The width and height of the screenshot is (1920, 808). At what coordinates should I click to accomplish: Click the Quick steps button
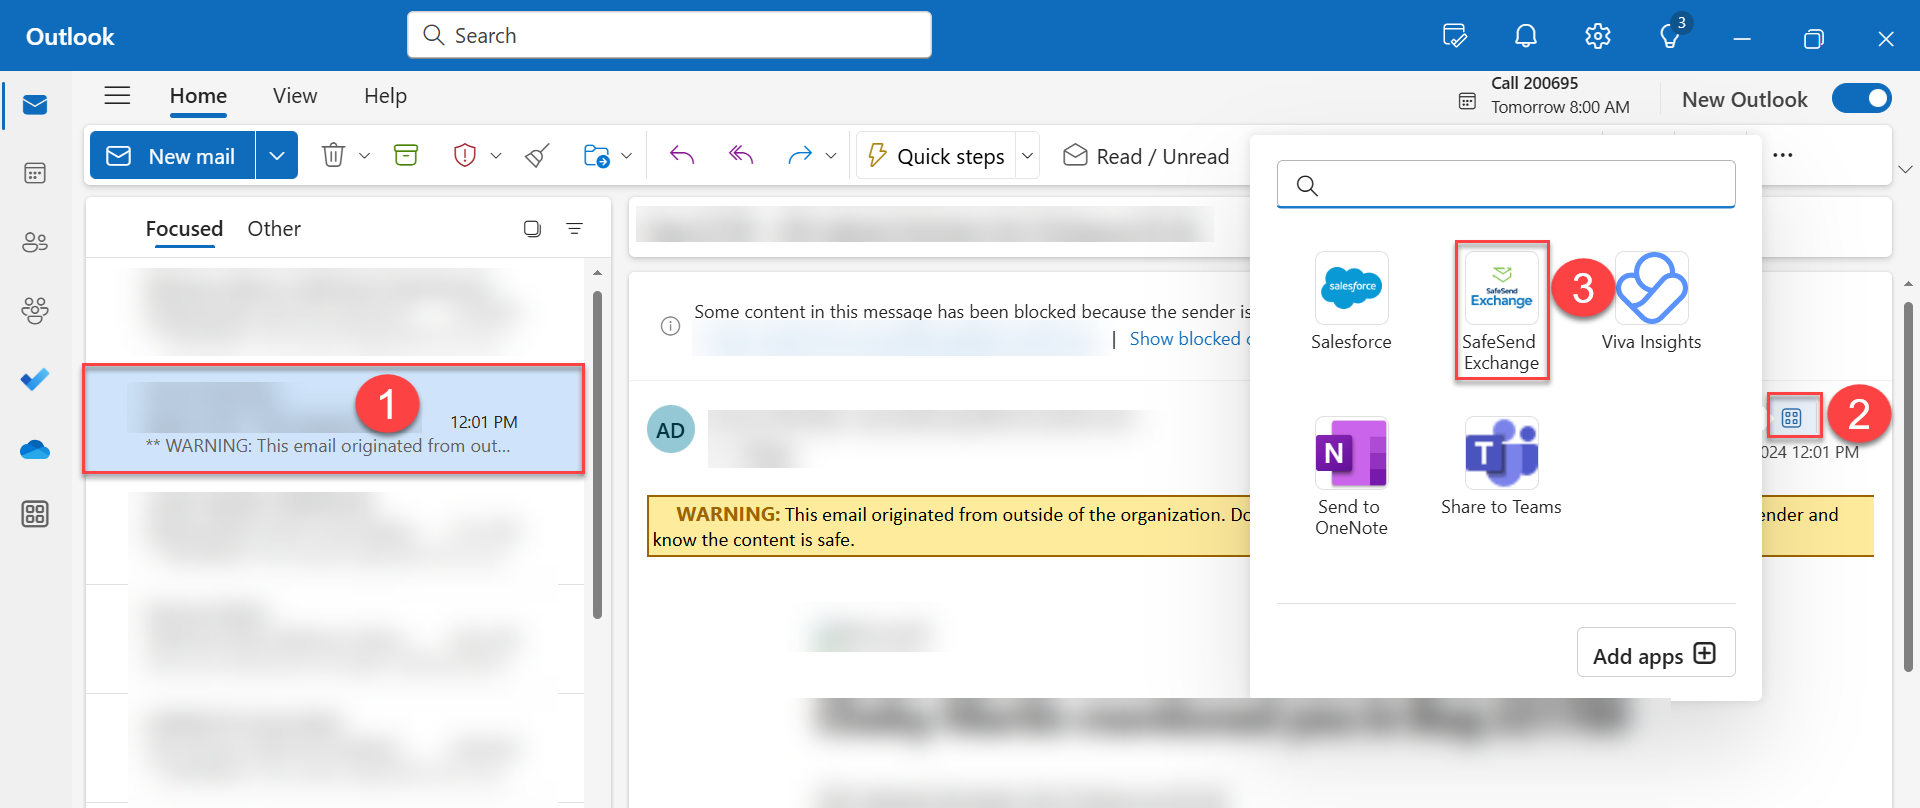936,155
